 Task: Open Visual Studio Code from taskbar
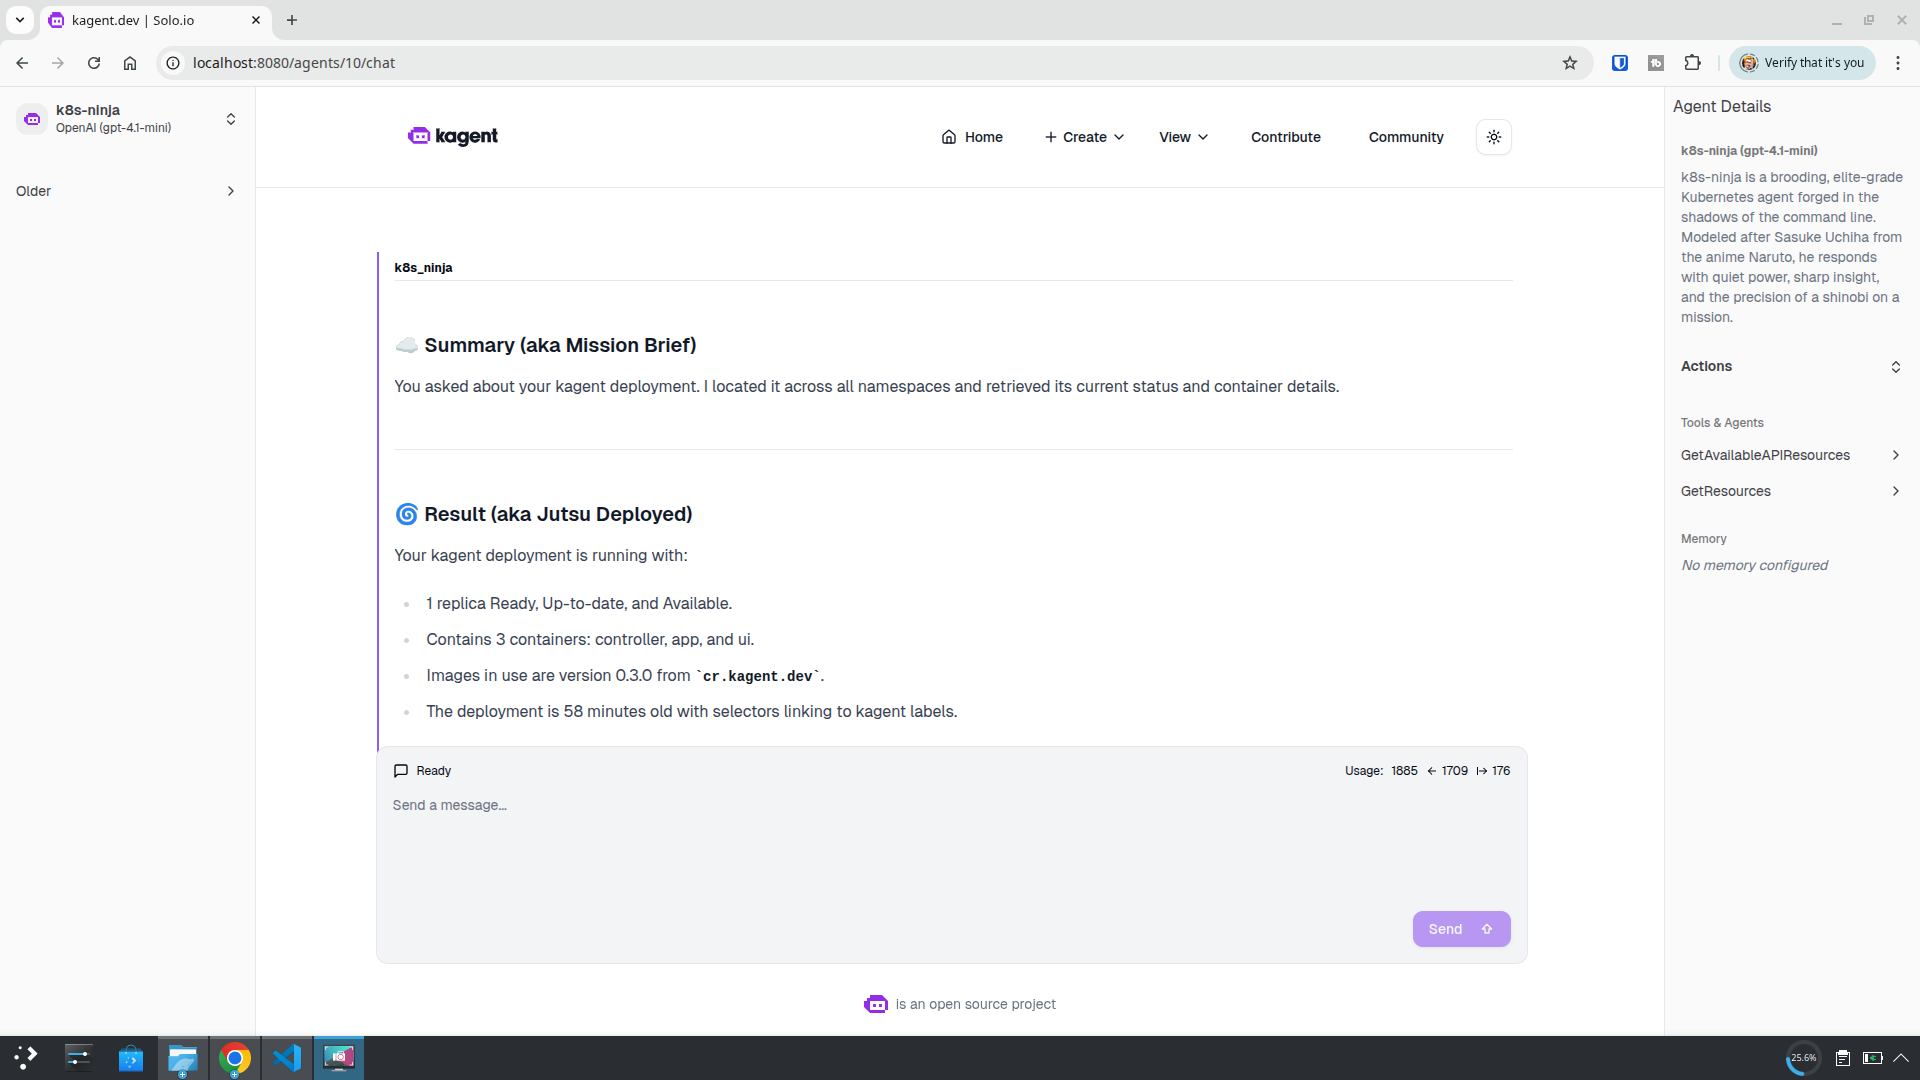[x=287, y=1058]
